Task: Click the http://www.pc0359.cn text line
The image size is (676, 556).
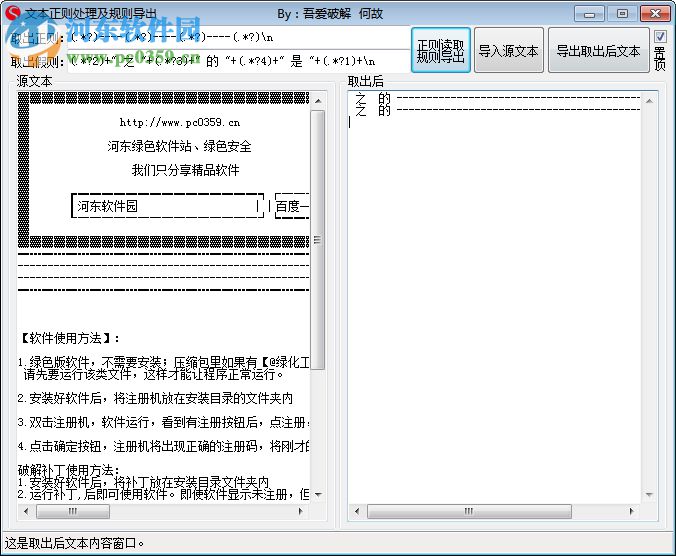Action: click(x=180, y=122)
